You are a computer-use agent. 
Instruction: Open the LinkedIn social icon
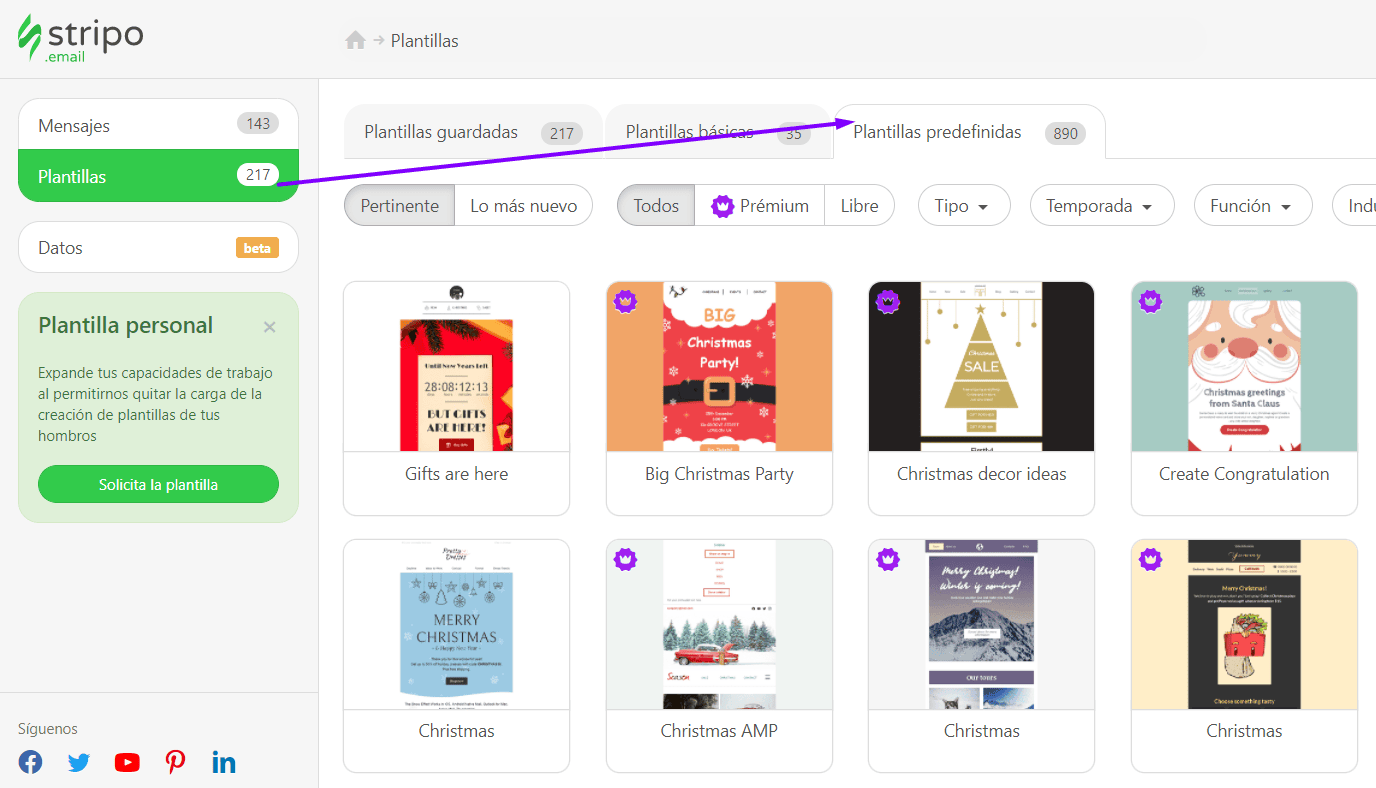pyautogui.click(x=224, y=762)
